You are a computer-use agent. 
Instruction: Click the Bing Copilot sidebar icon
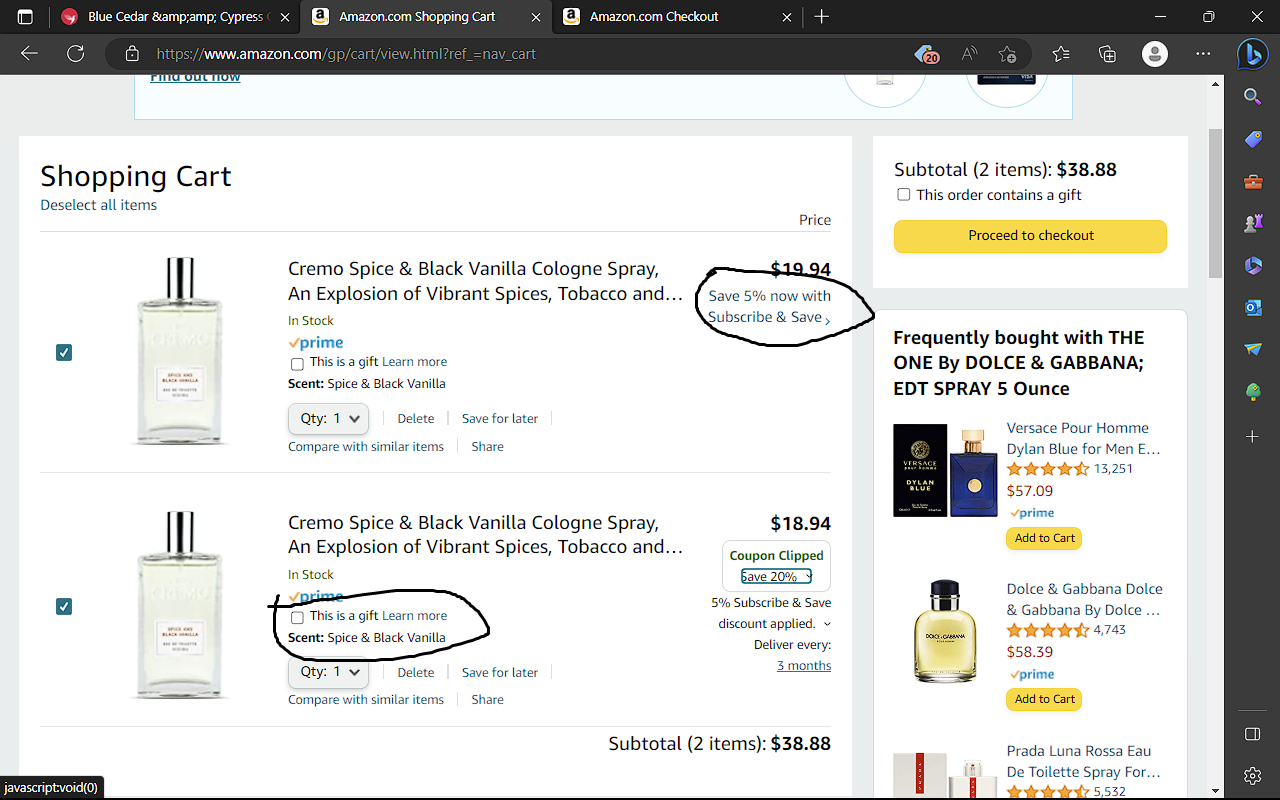(1252, 54)
